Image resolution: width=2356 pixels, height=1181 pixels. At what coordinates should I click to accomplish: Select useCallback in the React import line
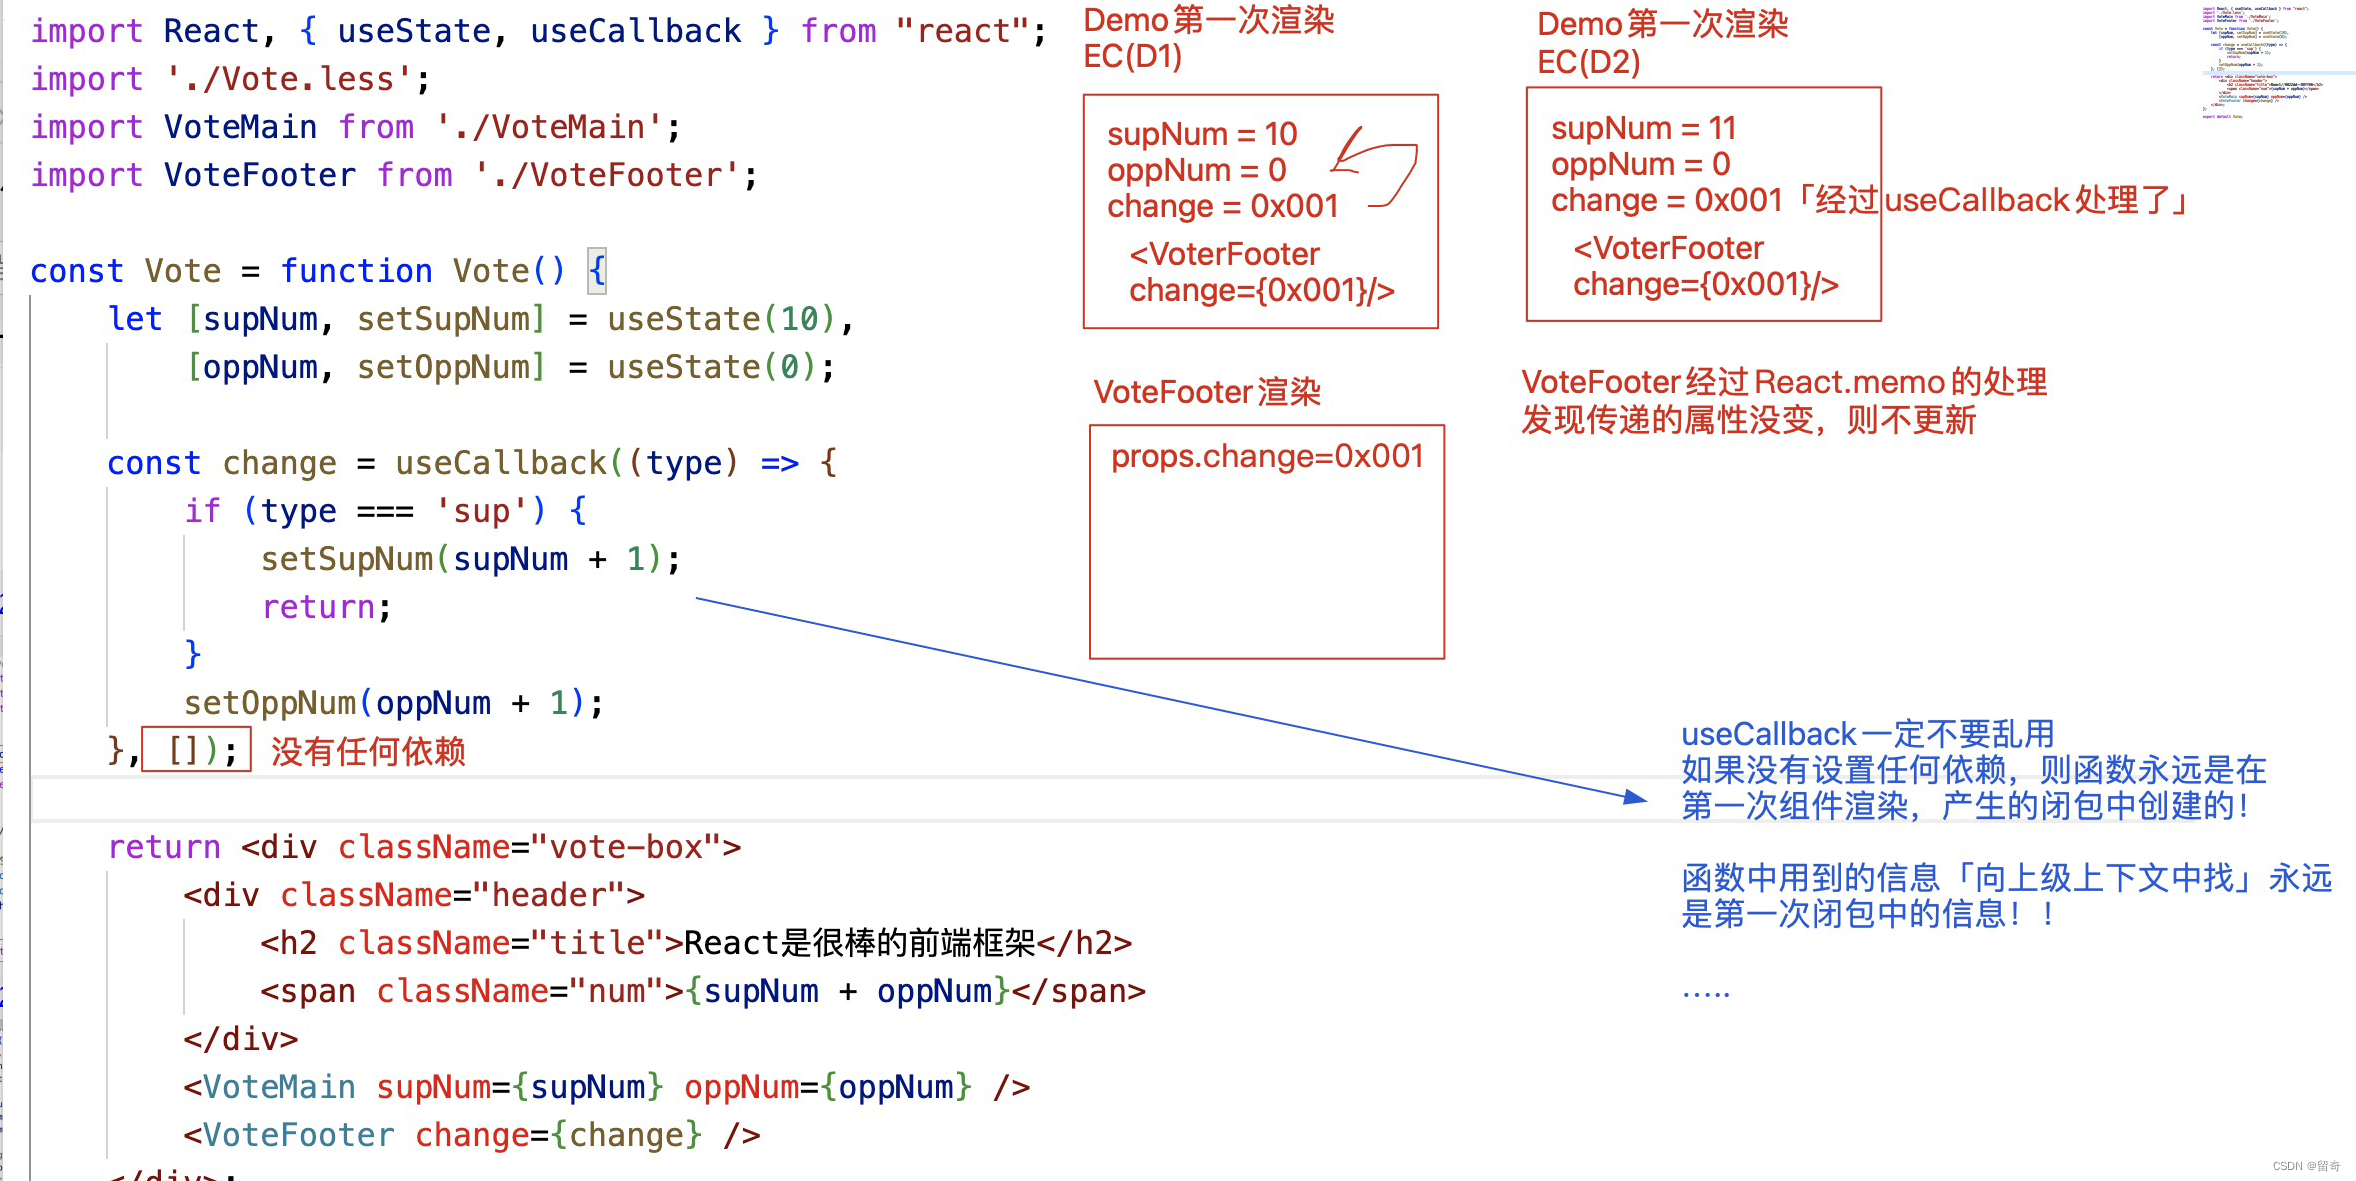coord(636,31)
